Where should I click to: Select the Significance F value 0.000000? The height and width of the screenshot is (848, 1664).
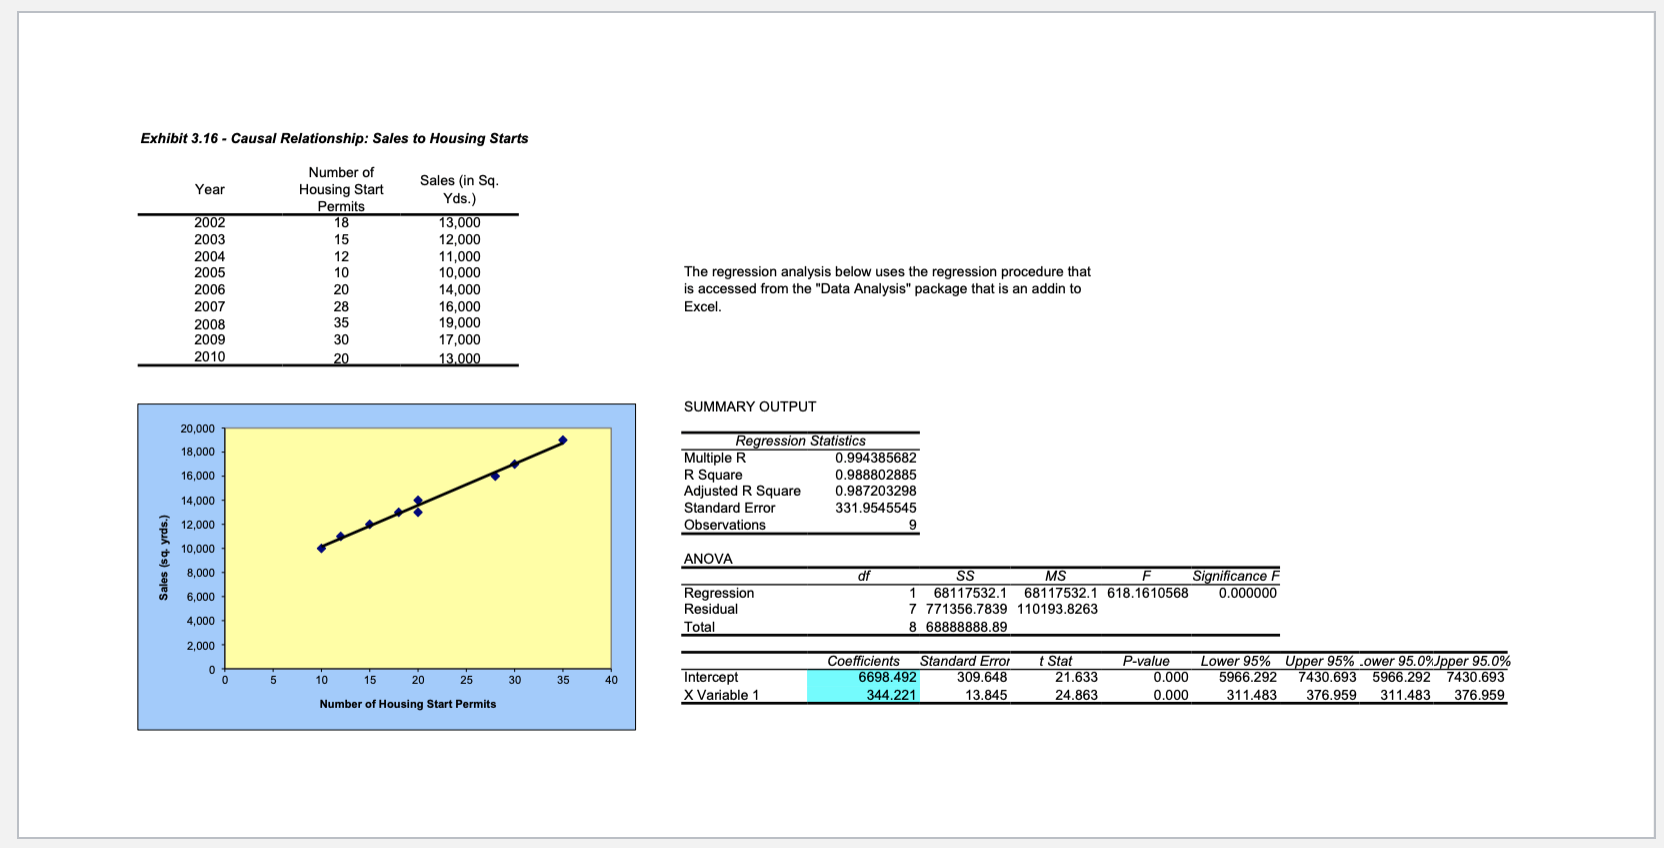click(x=1248, y=593)
